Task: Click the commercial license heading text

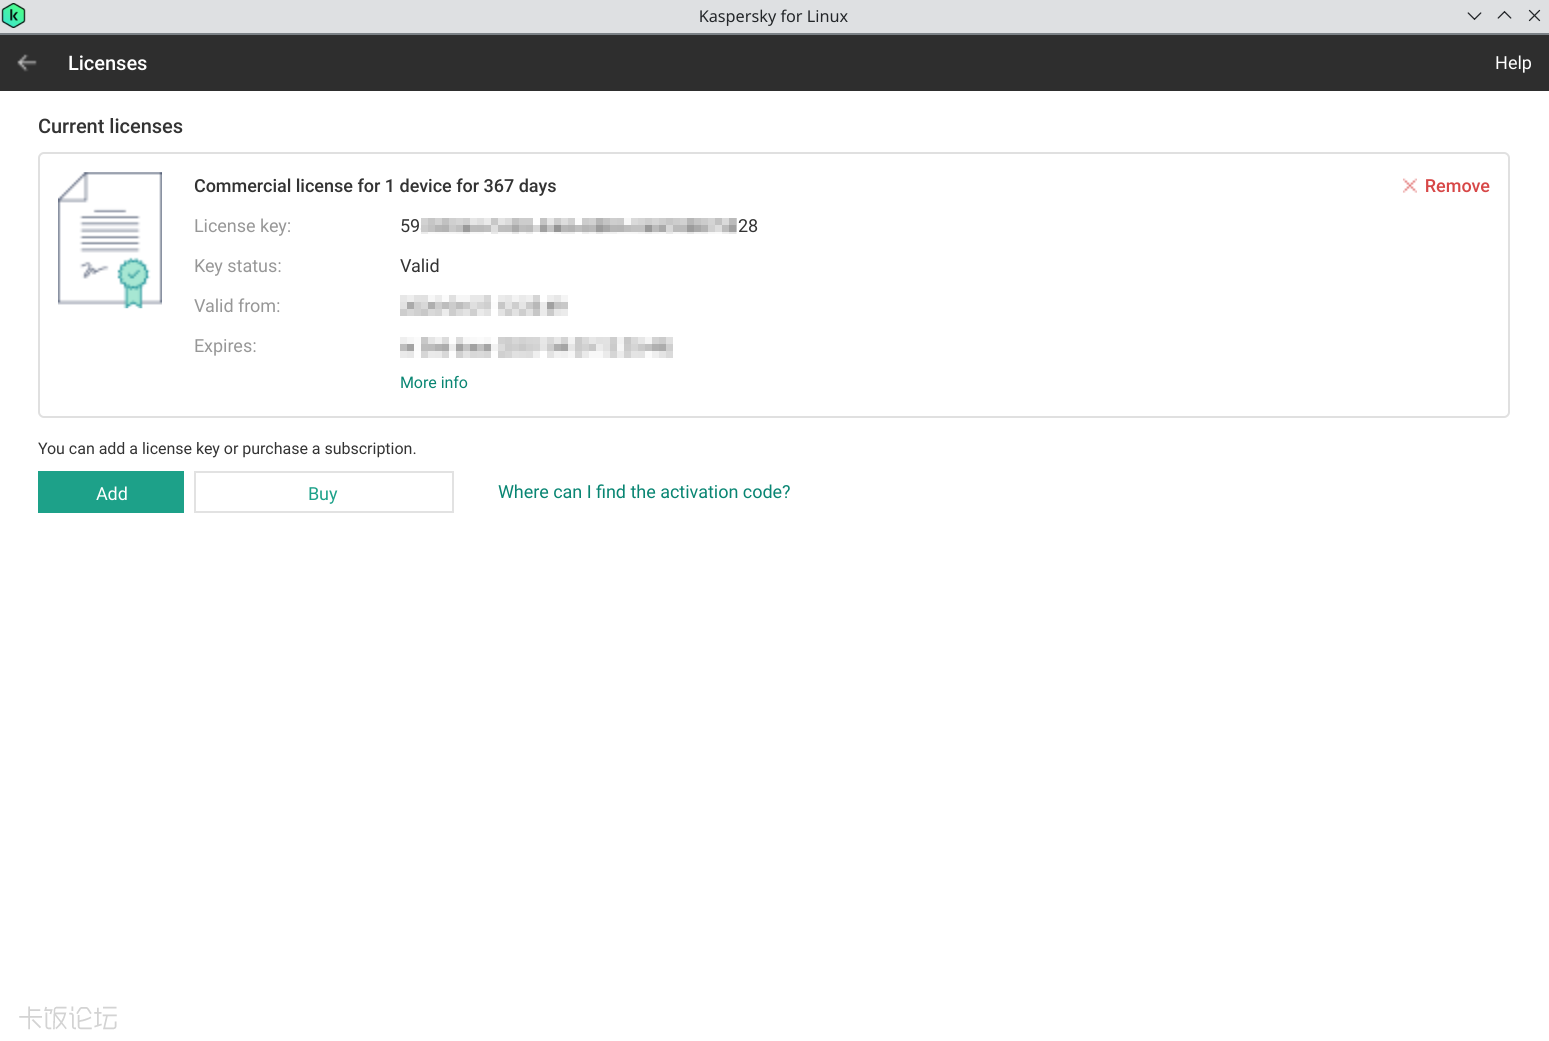Action: pos(375,186)
